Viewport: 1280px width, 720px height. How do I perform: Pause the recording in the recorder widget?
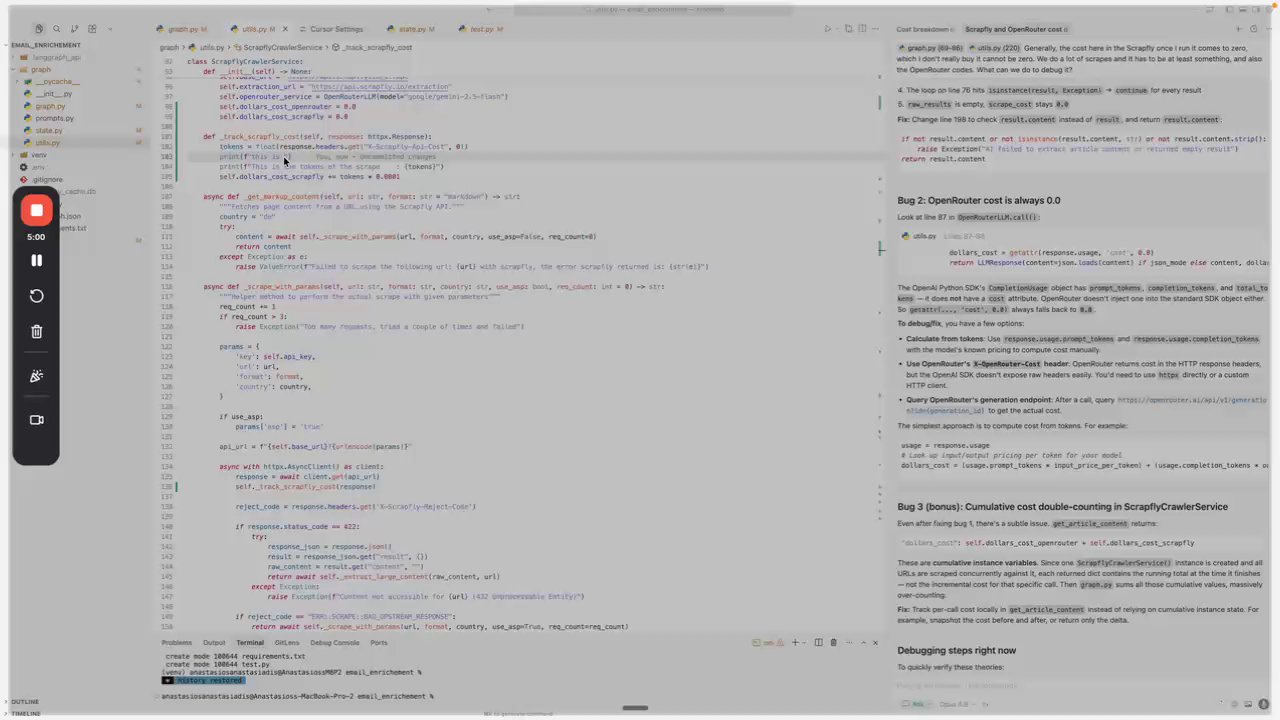click(36, 260)
